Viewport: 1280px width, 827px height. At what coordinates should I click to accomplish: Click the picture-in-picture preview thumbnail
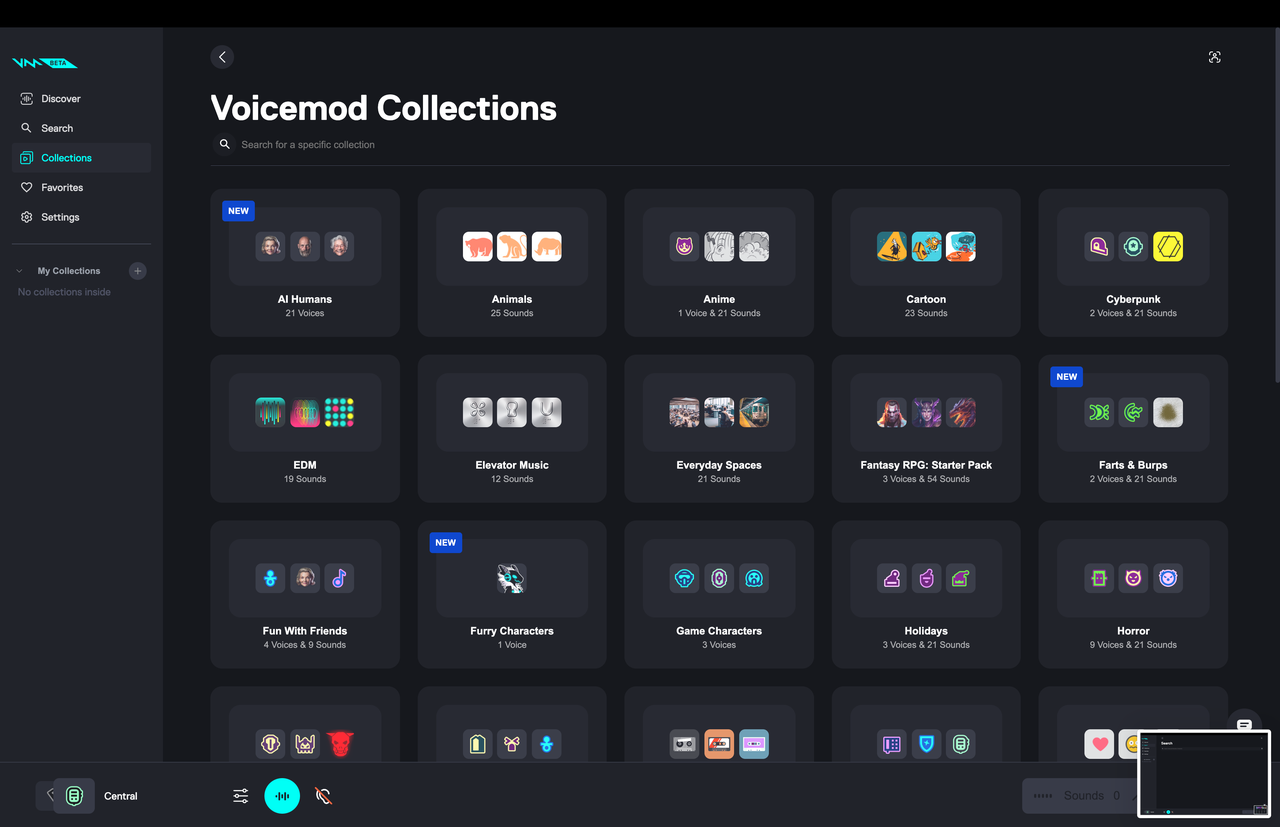(1204, 773)
